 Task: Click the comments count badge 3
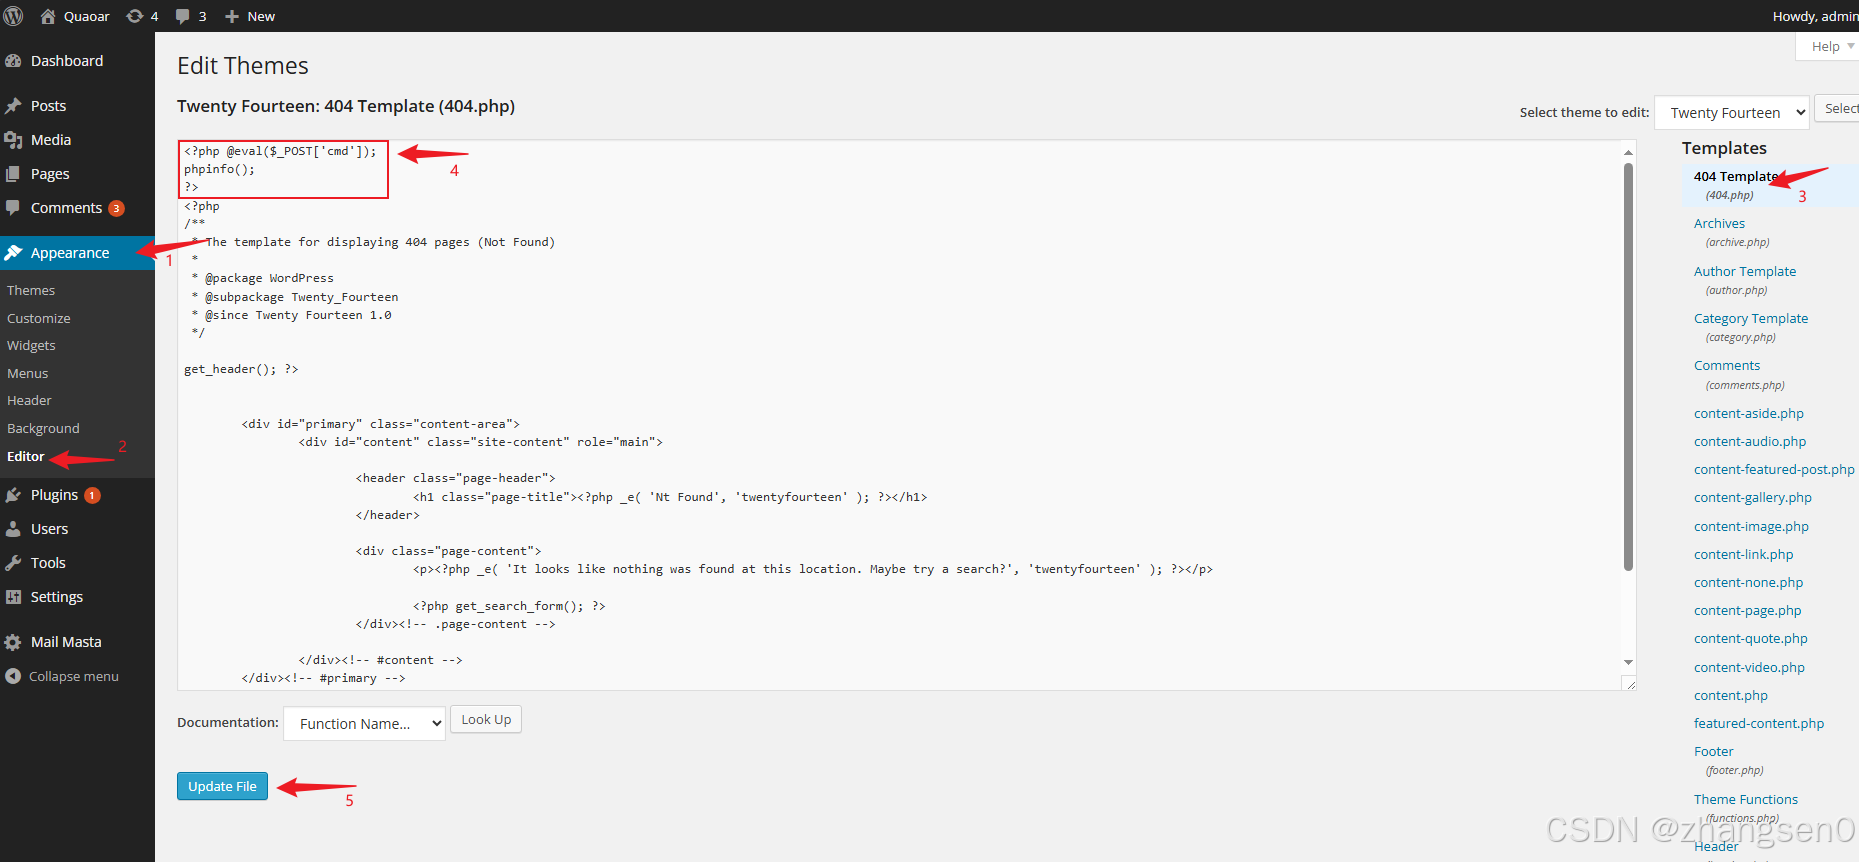click(x=117, y=208)
